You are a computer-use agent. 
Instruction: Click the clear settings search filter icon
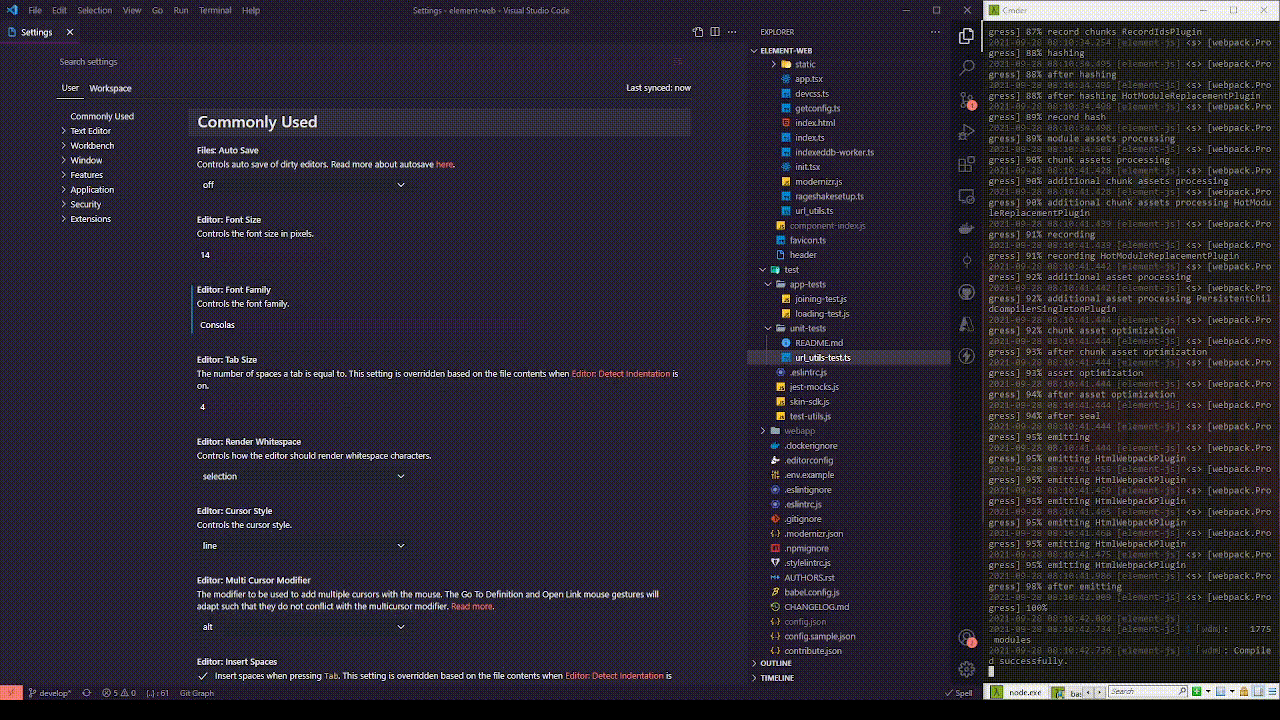coord(678,62)
